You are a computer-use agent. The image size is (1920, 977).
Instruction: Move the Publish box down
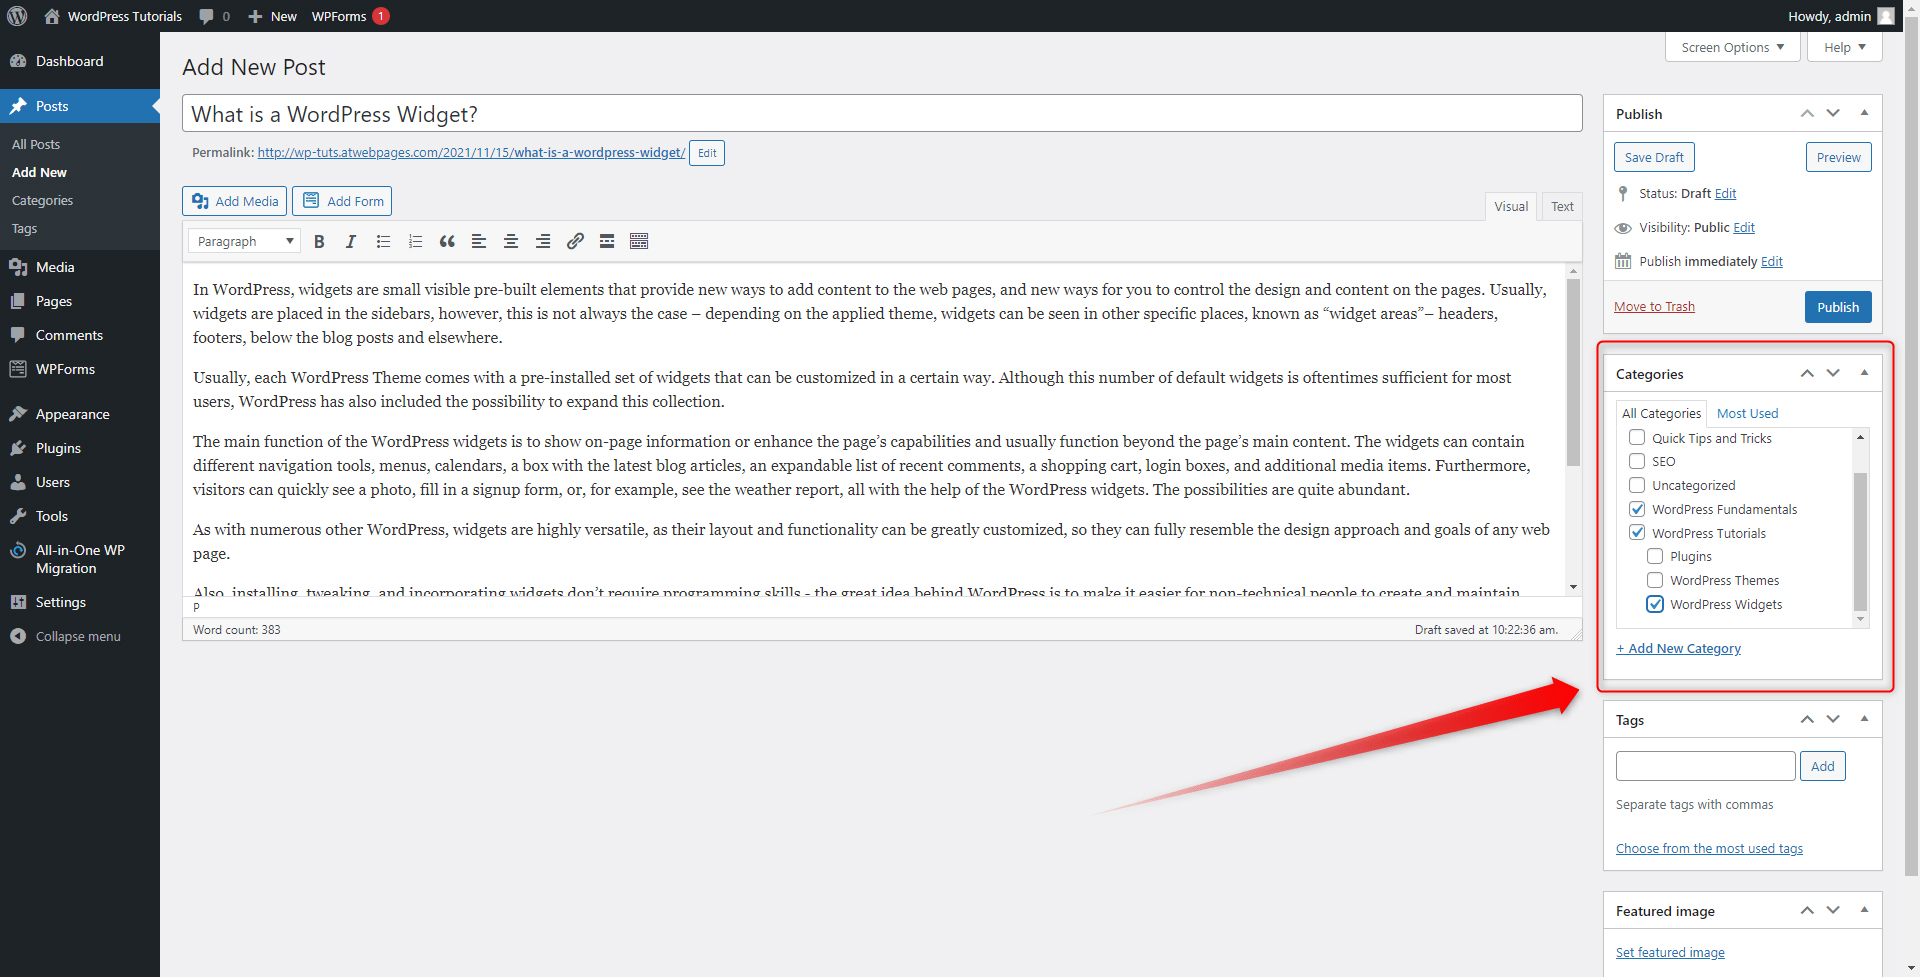tap(1833, 113)
